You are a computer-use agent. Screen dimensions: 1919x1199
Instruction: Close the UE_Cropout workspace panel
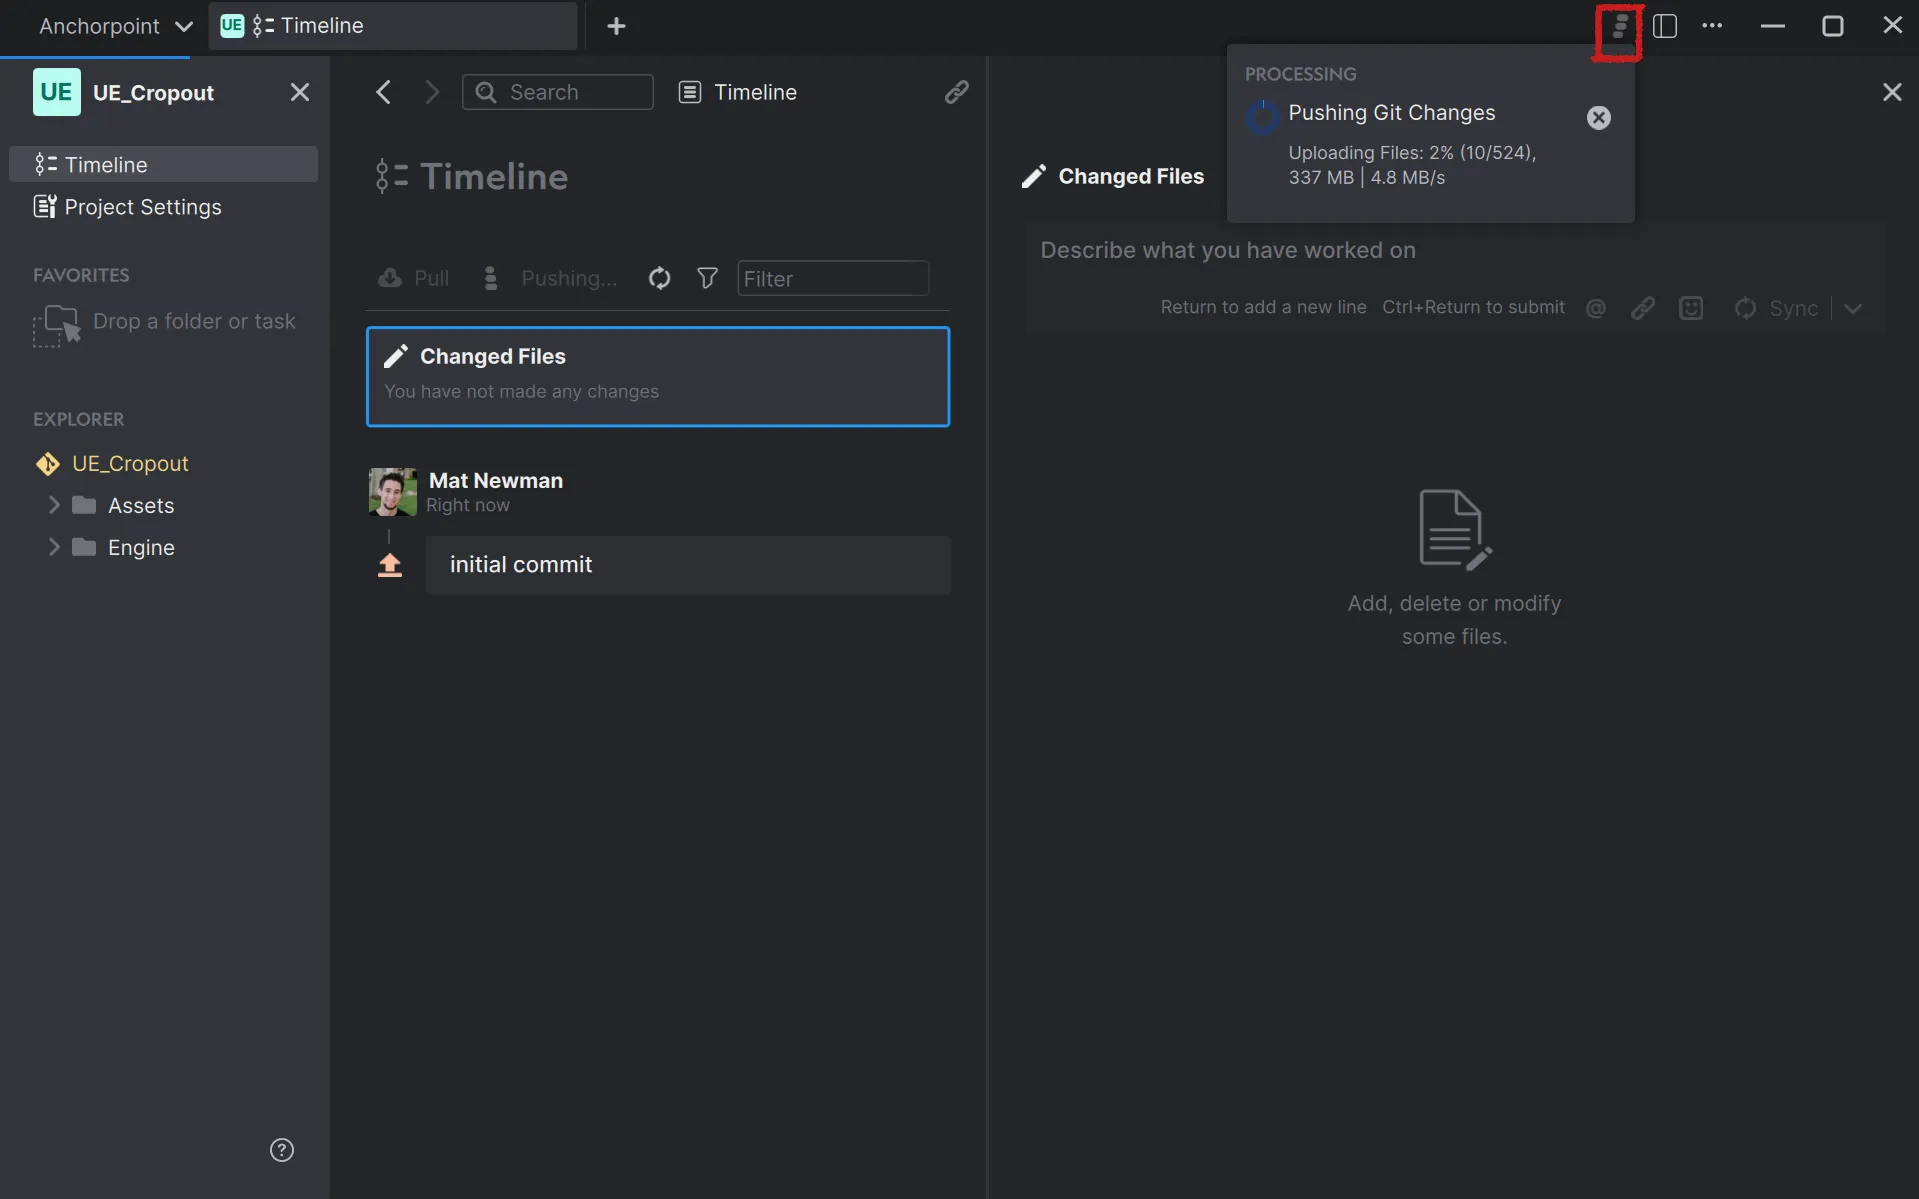click(x=299, y=92)
